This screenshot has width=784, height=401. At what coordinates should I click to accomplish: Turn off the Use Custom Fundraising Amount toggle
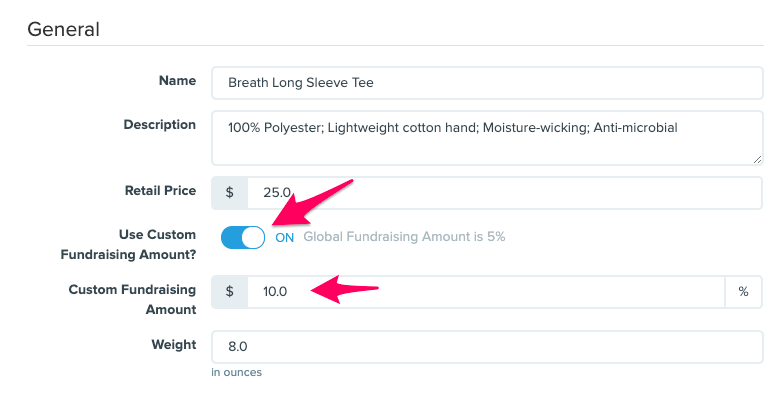pos(242,237)
